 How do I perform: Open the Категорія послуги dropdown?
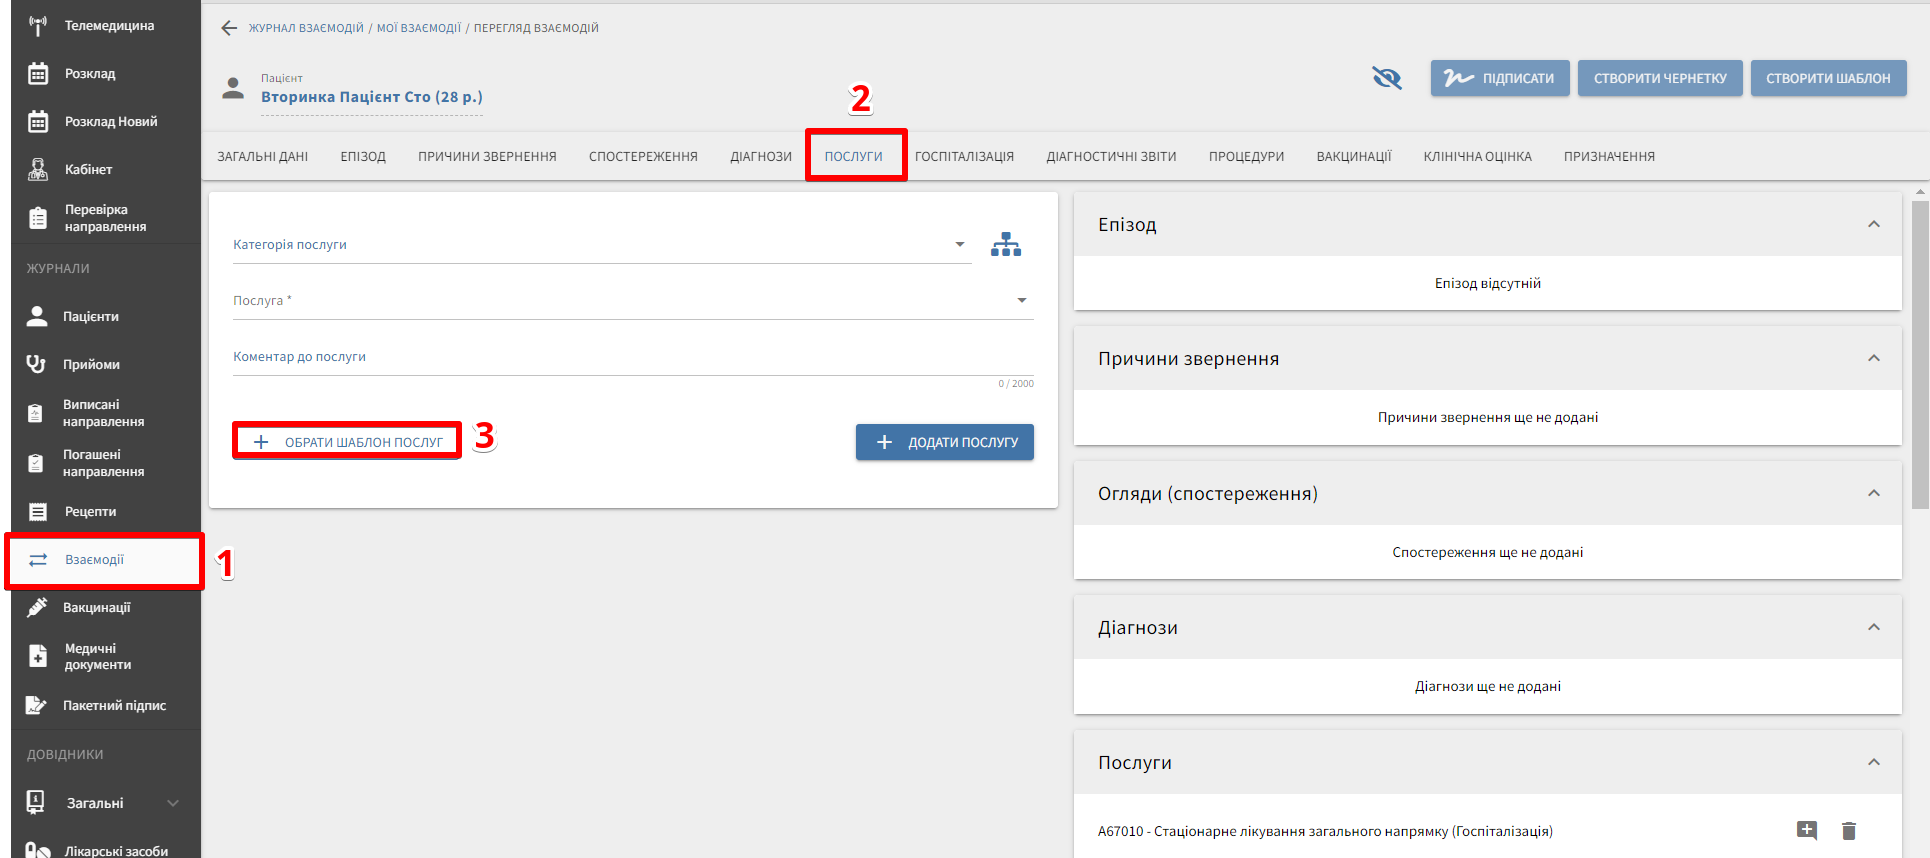pos(959,245)
